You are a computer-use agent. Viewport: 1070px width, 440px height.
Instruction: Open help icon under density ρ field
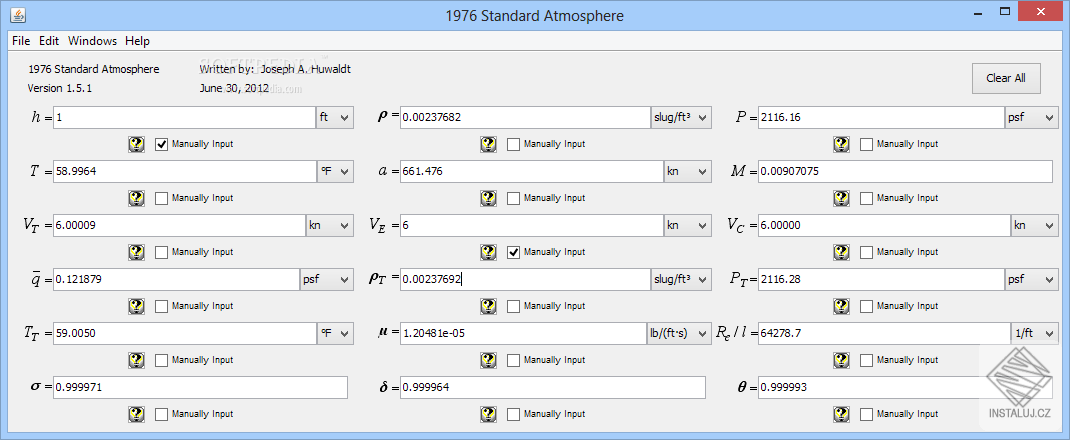tap(488, 144)
